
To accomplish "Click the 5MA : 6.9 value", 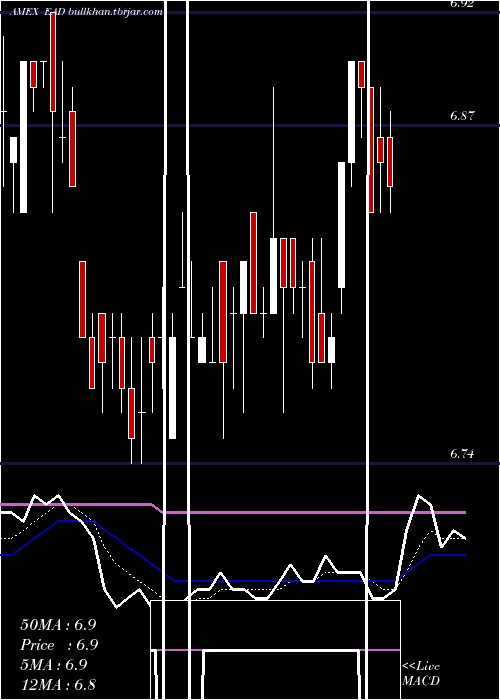I will tap(54, 665).
